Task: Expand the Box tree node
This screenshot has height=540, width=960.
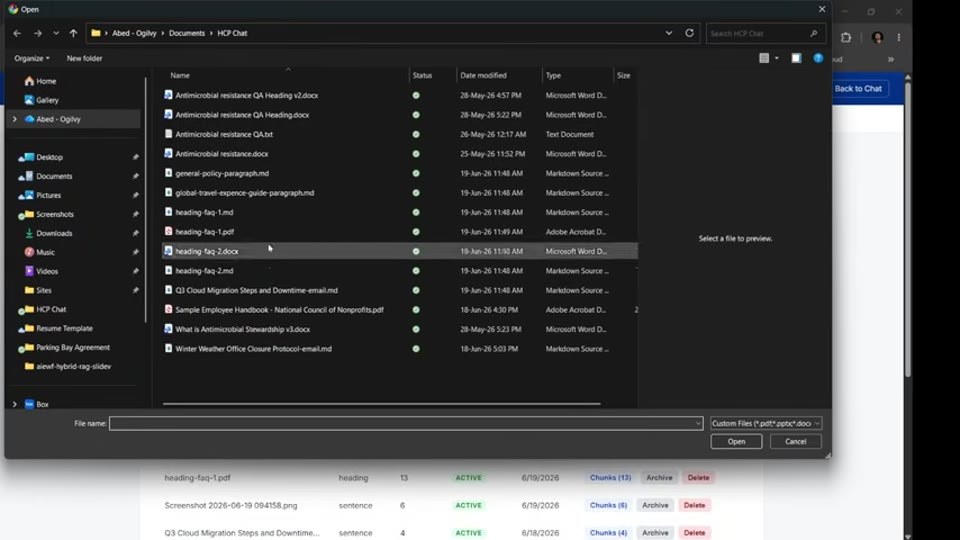Action: (x=15, y=404)
